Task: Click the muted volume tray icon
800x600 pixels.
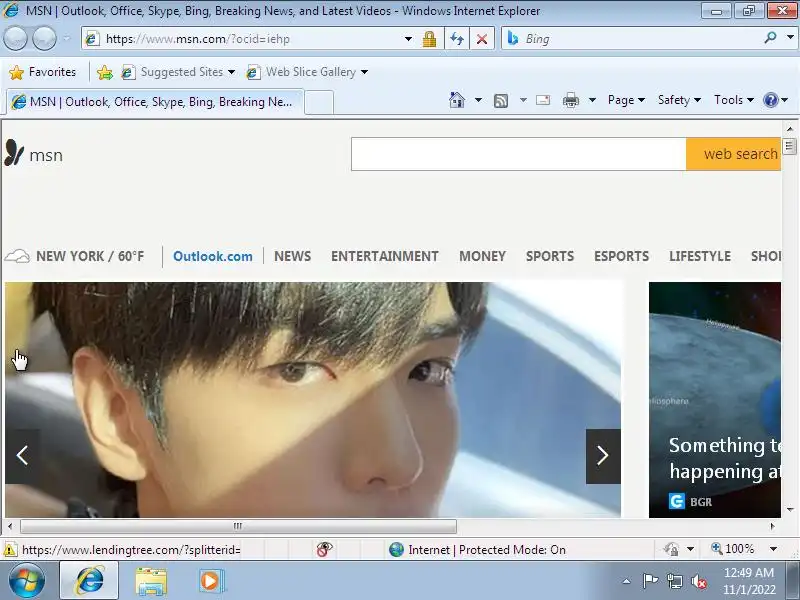Action: coord(699,581)
